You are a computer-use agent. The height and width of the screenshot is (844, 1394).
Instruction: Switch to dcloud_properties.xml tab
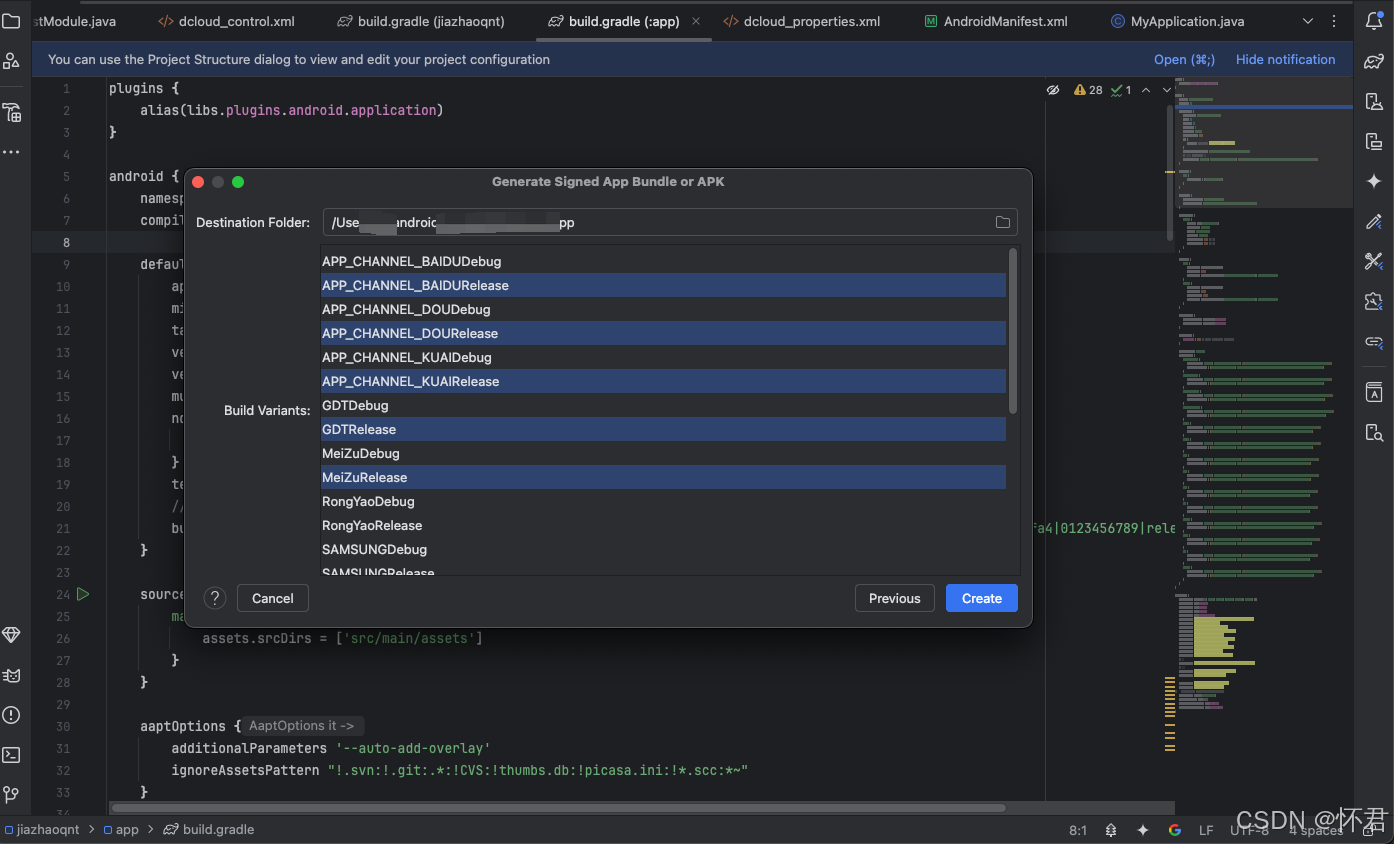pyautogui.click(x=801, y=21)
